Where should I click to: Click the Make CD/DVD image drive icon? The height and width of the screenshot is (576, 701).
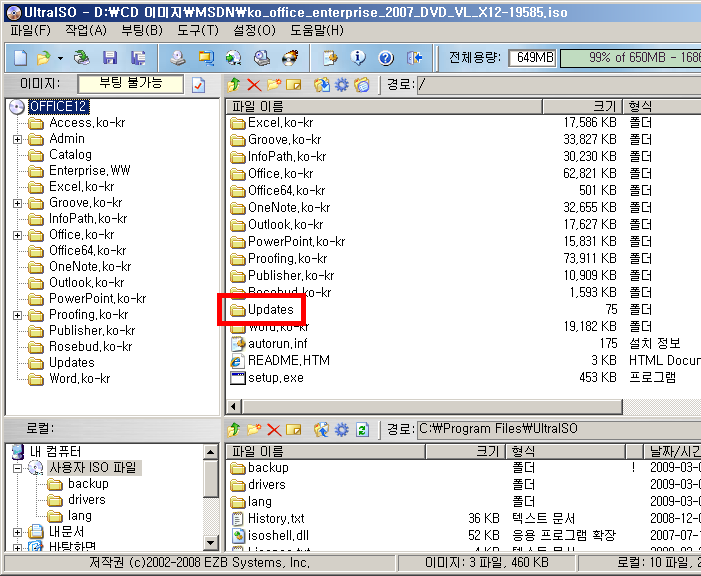178,58
